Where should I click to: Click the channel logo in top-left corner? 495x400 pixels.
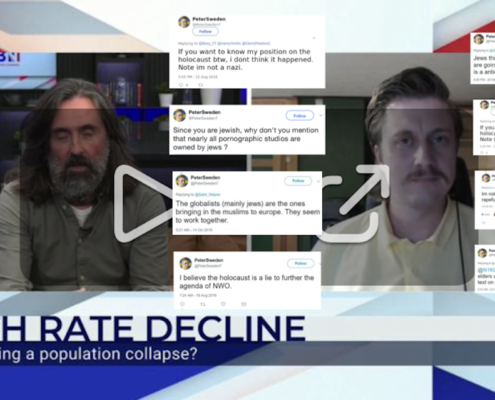[10, 57]
